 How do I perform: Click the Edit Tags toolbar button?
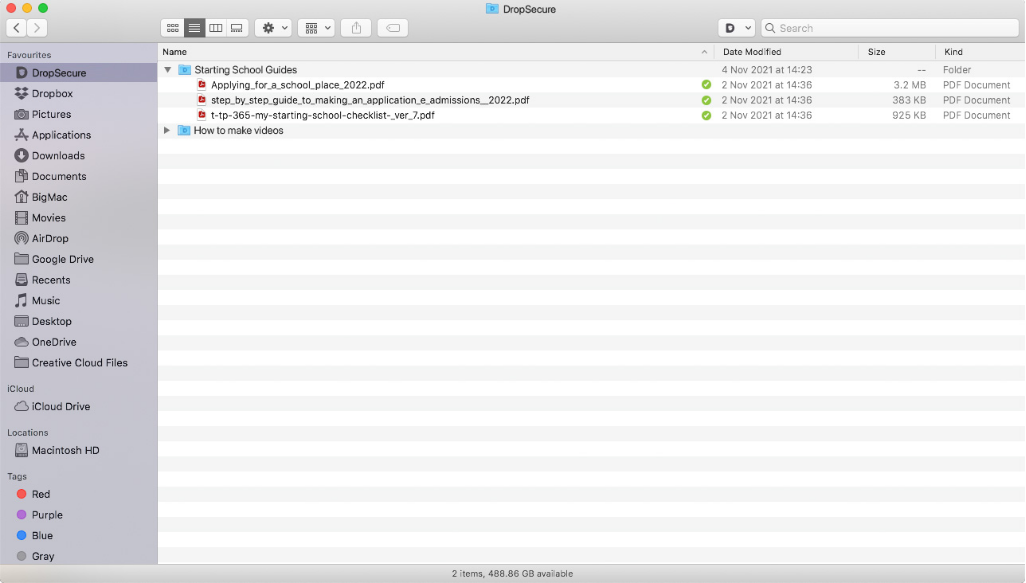coord(393,28)
